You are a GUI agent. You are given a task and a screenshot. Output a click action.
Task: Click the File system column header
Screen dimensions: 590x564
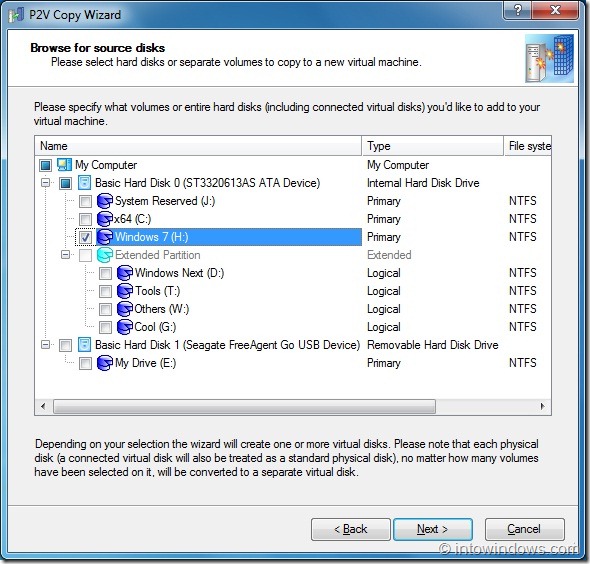(x=528, y=146)
